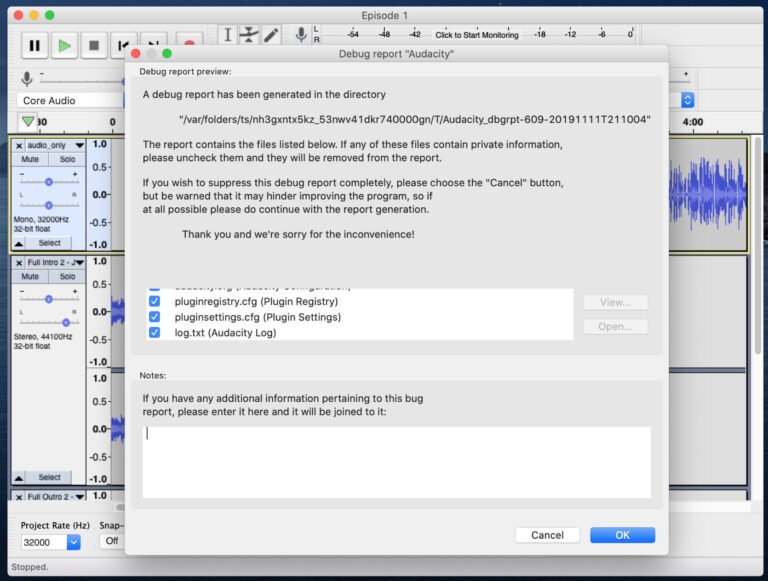Uncheck pluginregistry.cfg (Plugin Registry)
768x581 pixels.
point(154,301)
